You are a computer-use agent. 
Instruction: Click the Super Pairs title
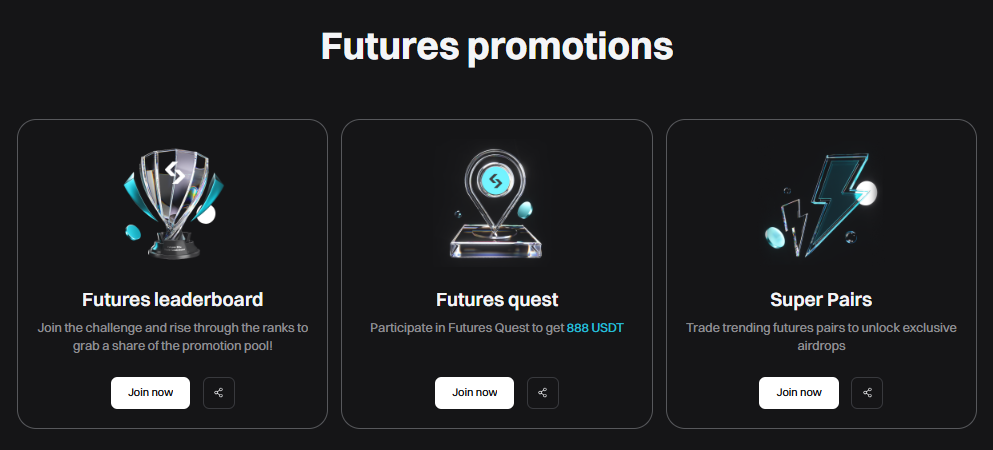pos(821,299)
